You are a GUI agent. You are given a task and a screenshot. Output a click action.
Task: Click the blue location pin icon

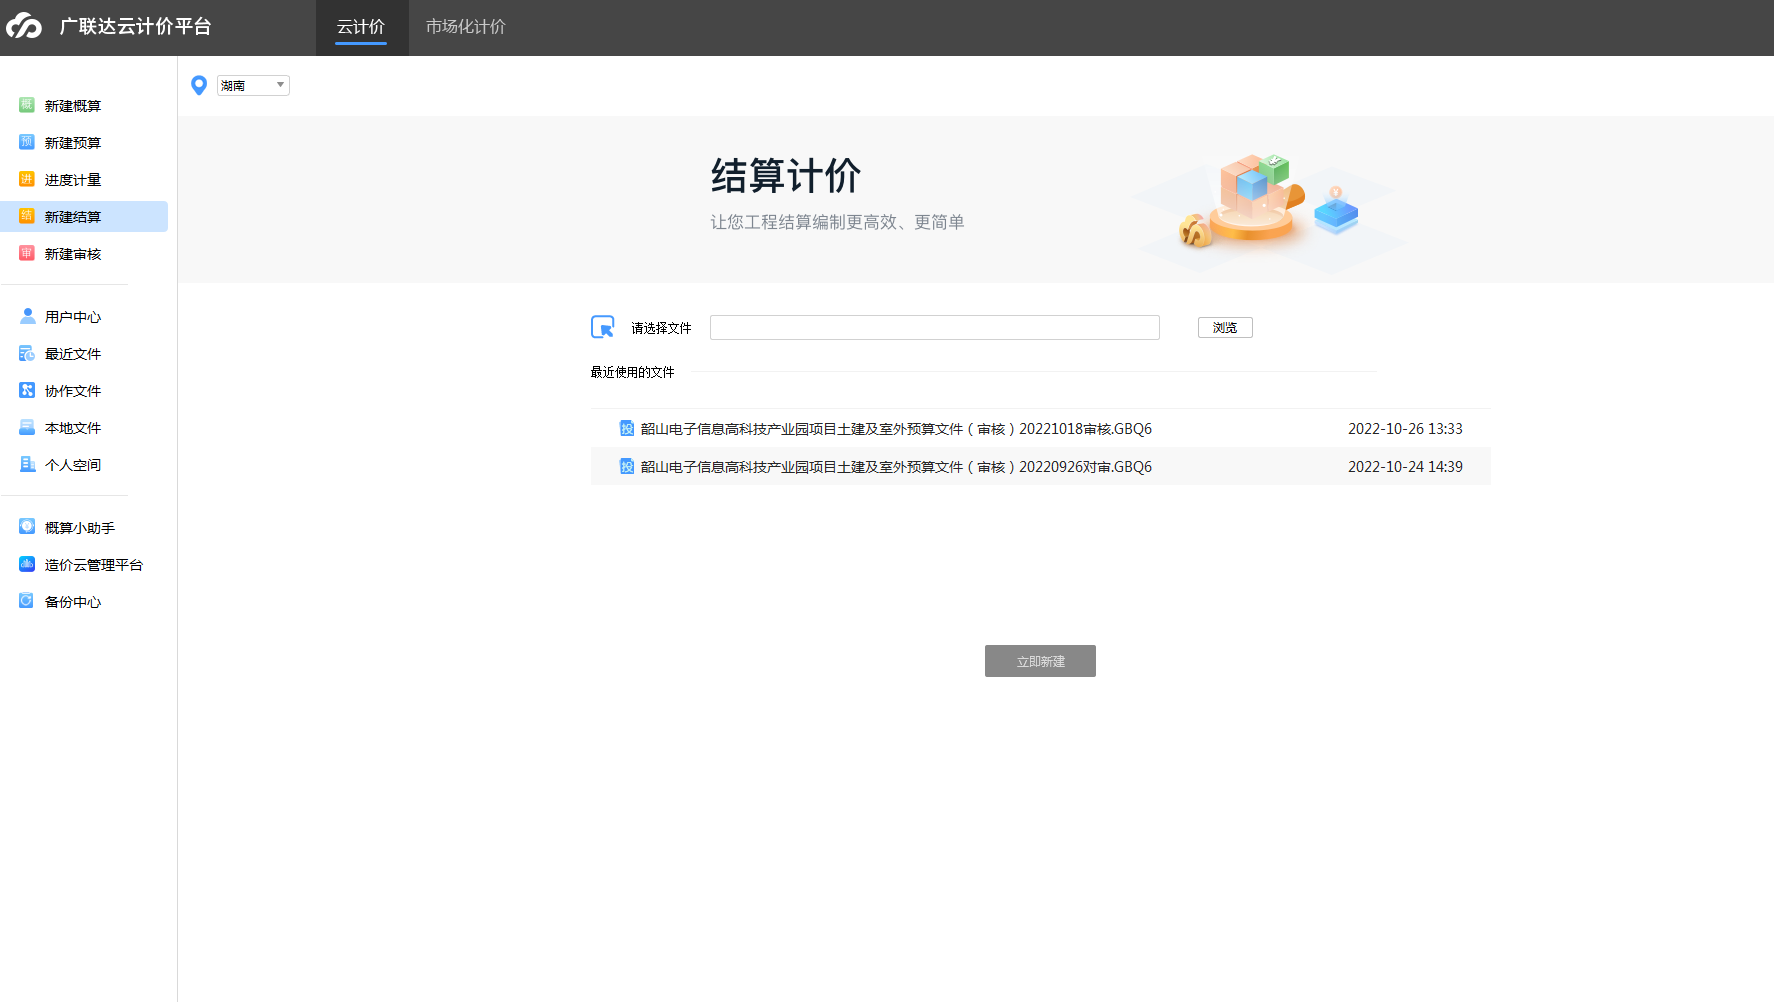click(x=199, y=86)
